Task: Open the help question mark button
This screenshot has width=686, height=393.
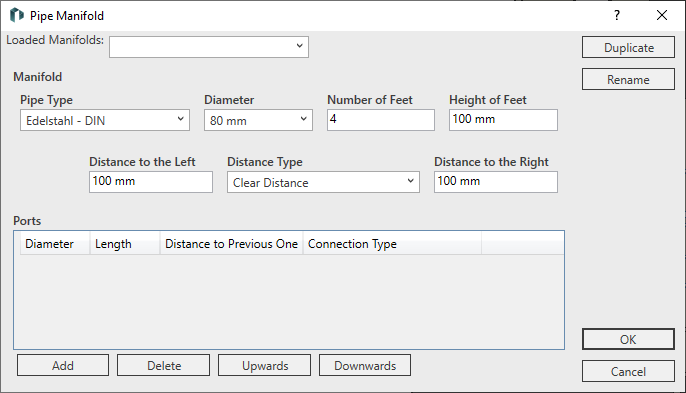Action: point(617,15)
